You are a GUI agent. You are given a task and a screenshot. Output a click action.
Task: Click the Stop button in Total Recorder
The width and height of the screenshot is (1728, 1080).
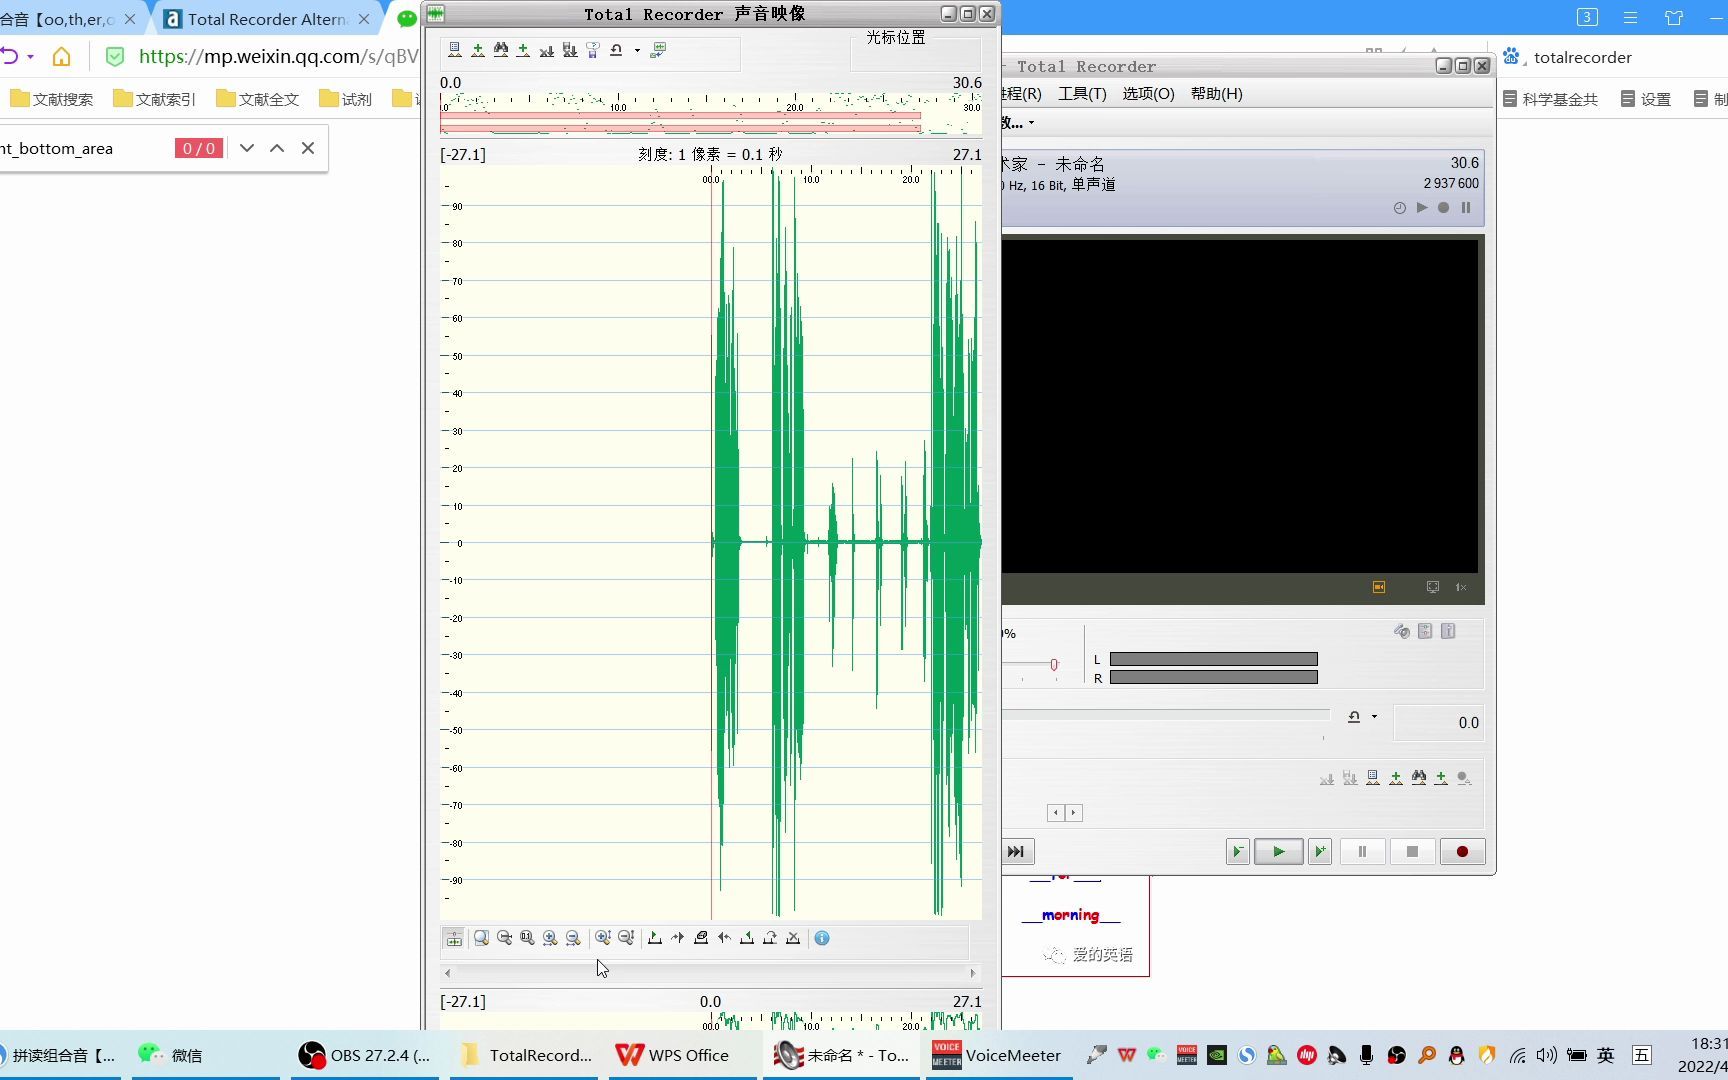(1412, 851)
